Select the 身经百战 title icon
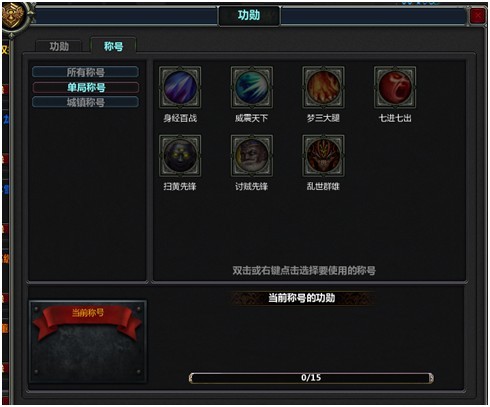Image resolution: width=490 pixels, height=407 pixels. [180, 87]
